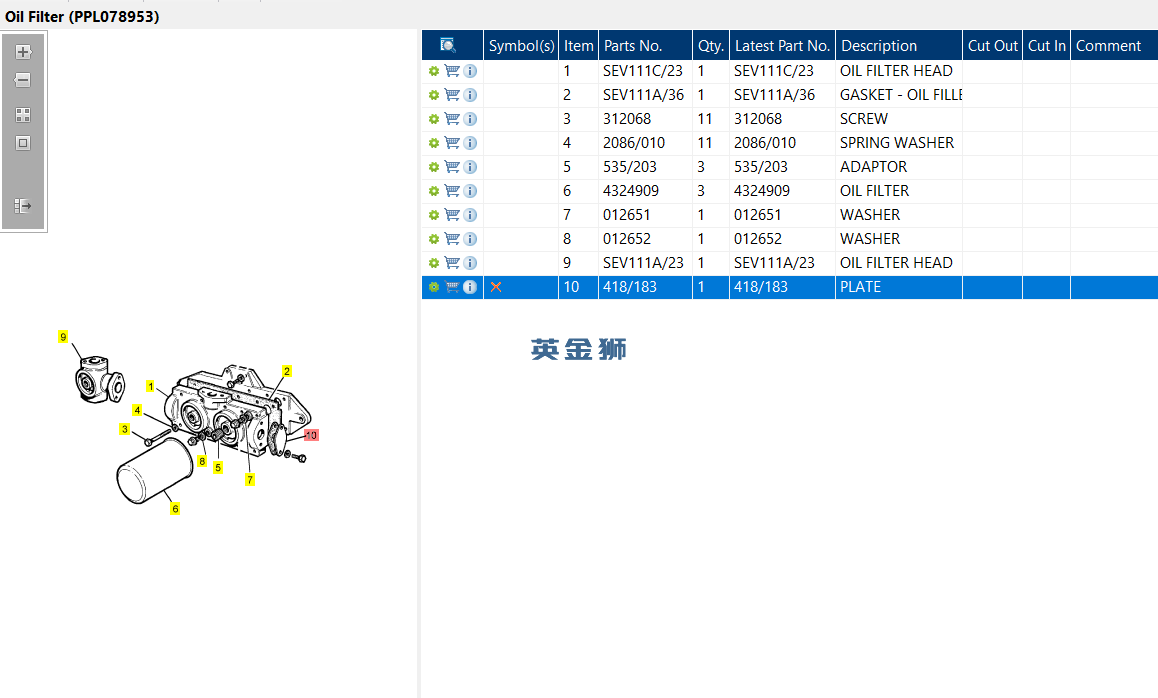Click the search icon in table header
This screenshot has height=698, width=1158.
coord(448,45)
